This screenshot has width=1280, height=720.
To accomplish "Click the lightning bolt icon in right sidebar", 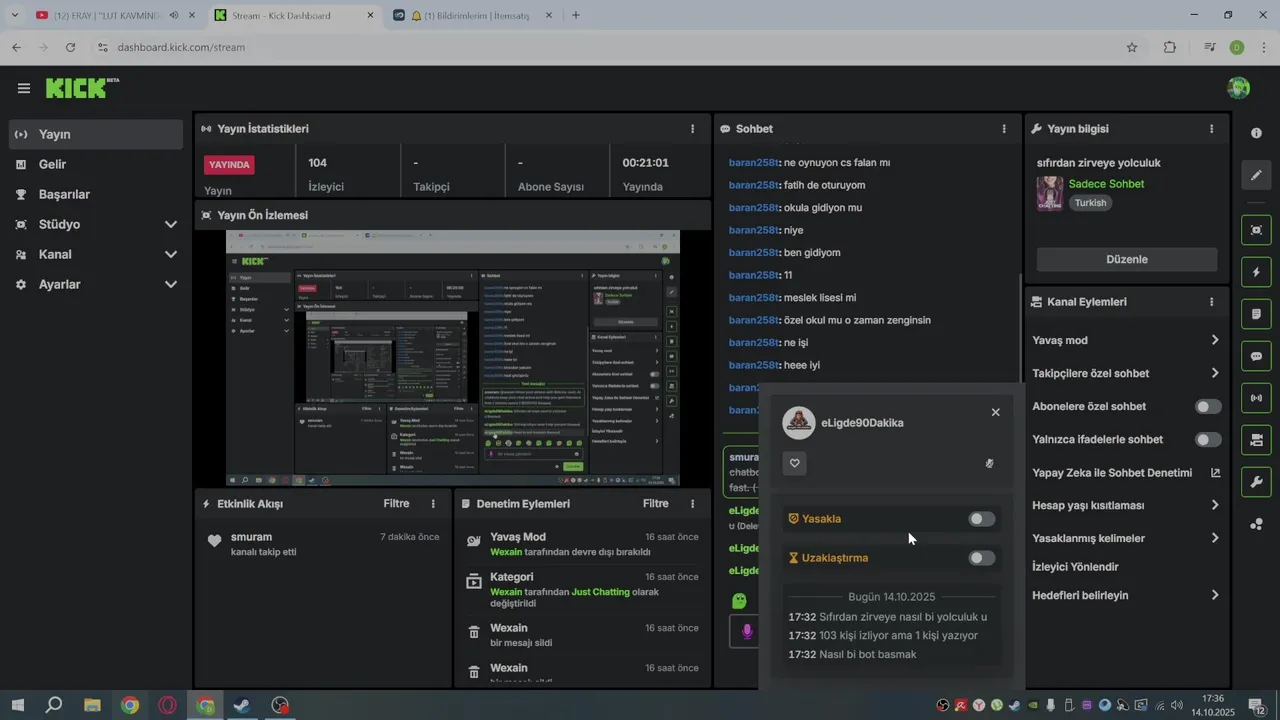I will (1256, 272).
